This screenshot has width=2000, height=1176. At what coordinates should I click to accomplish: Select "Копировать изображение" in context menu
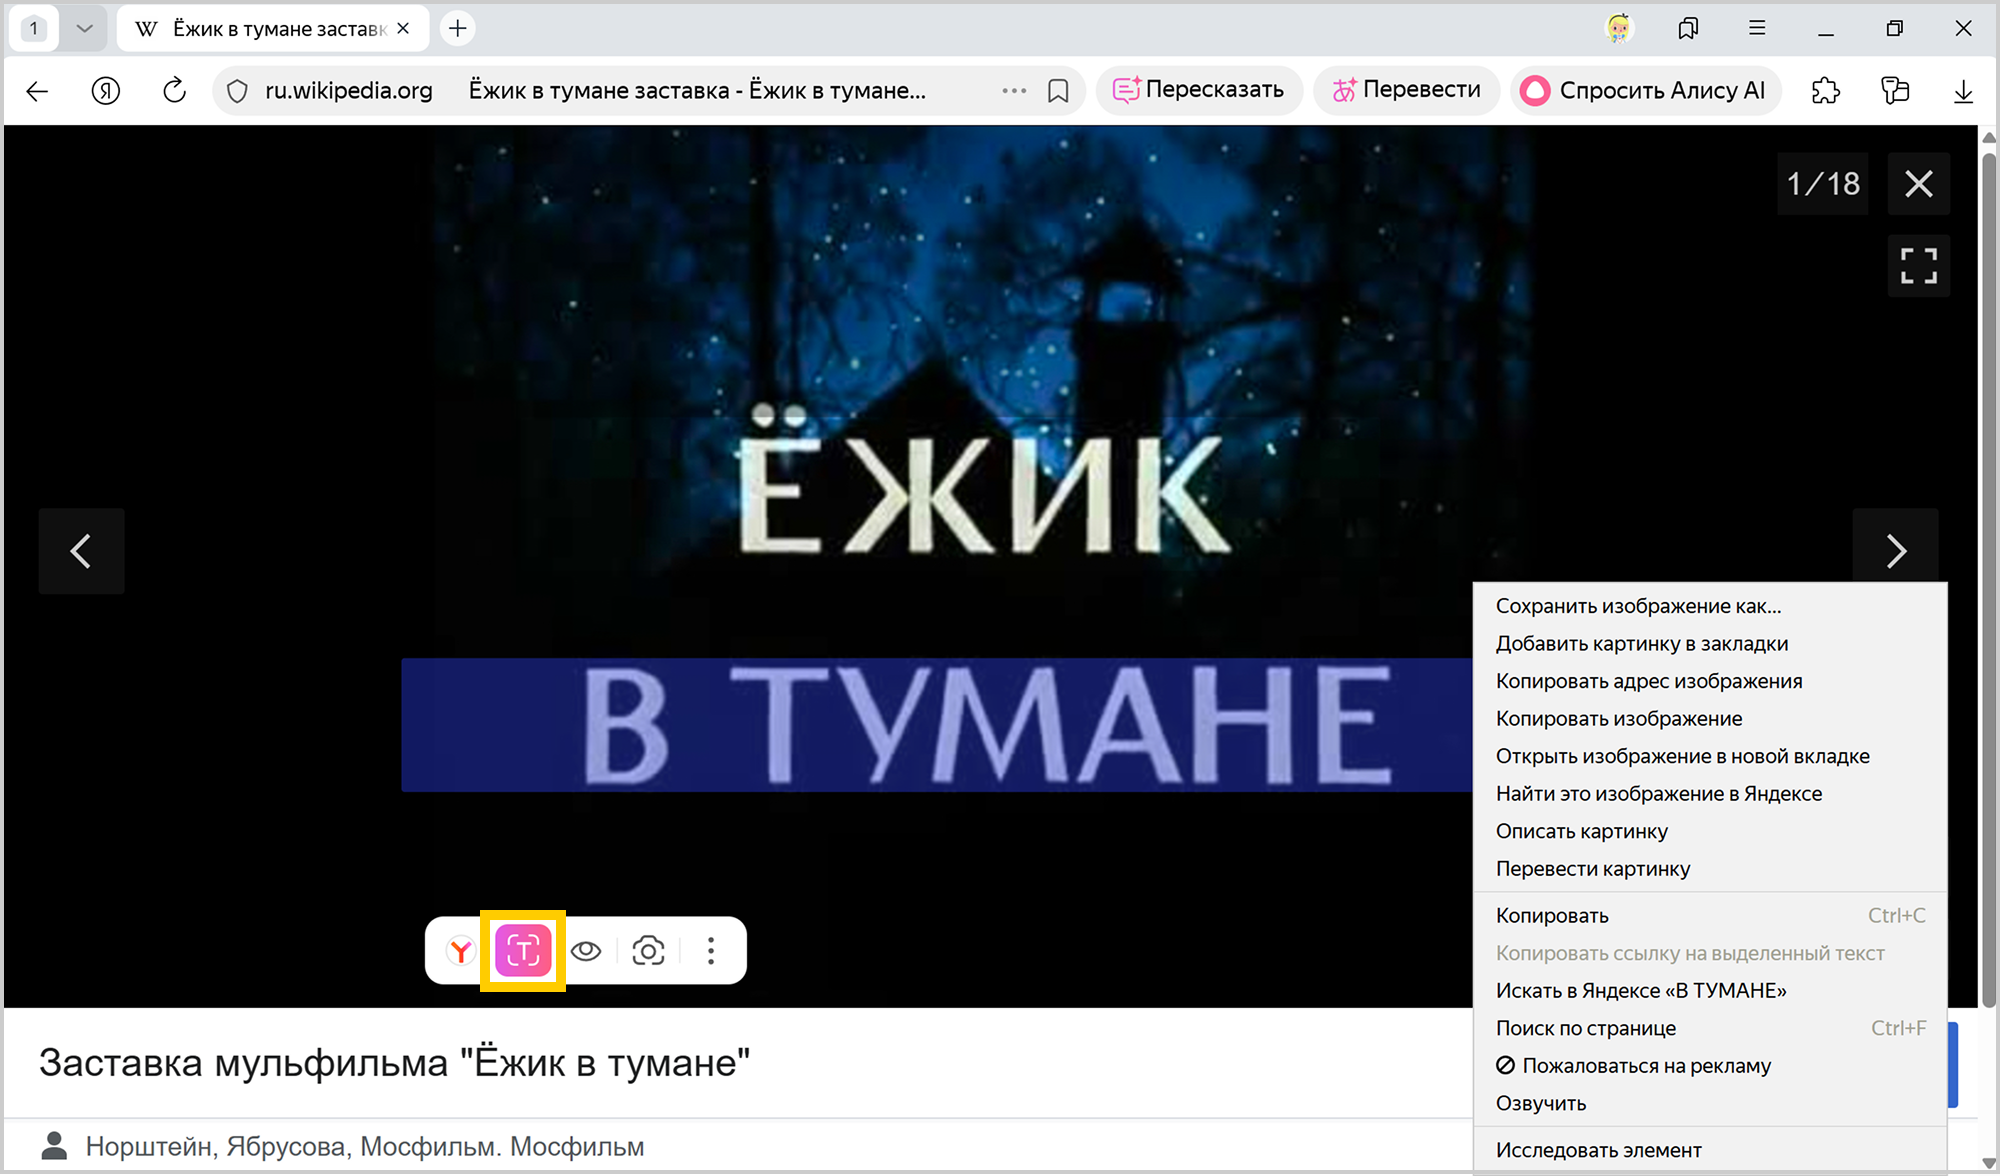[x=1618, y=719]
